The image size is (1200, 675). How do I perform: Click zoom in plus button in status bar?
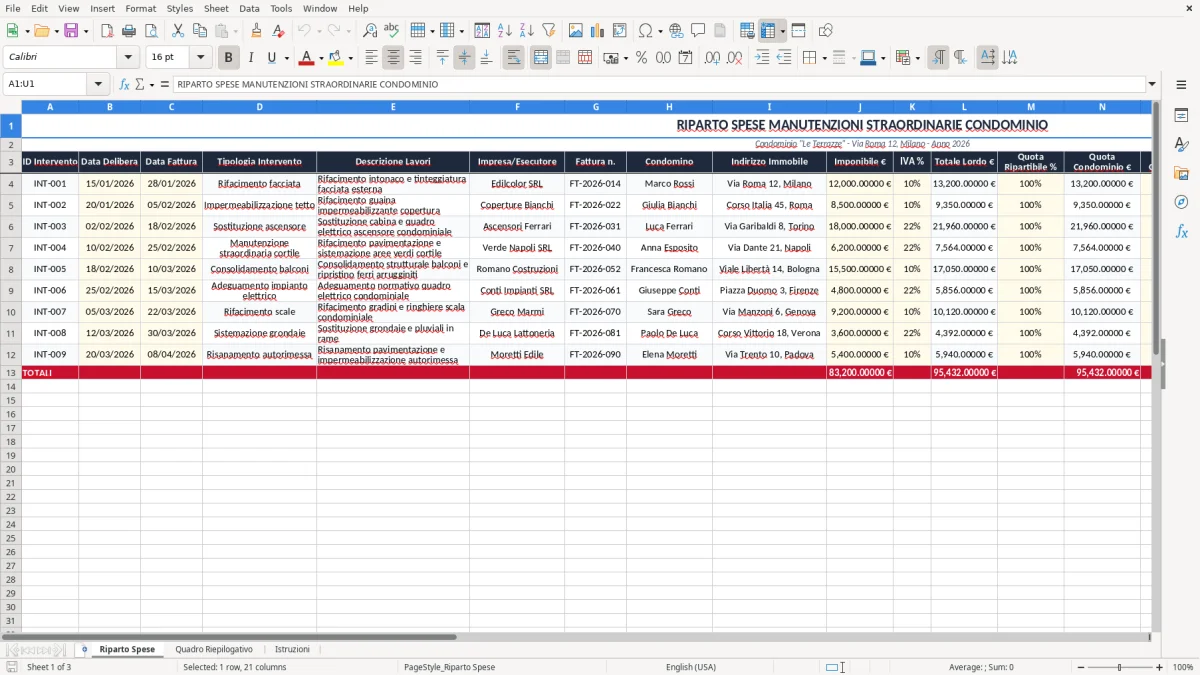(x=1159, y=667)
